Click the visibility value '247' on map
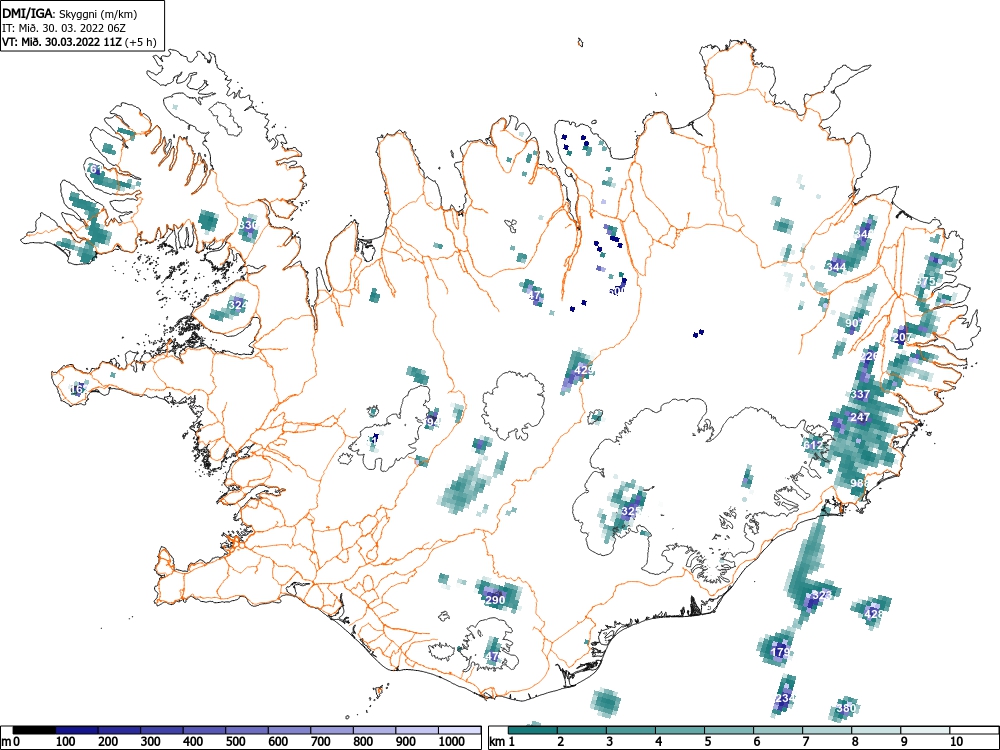 (x=860, y=418)
